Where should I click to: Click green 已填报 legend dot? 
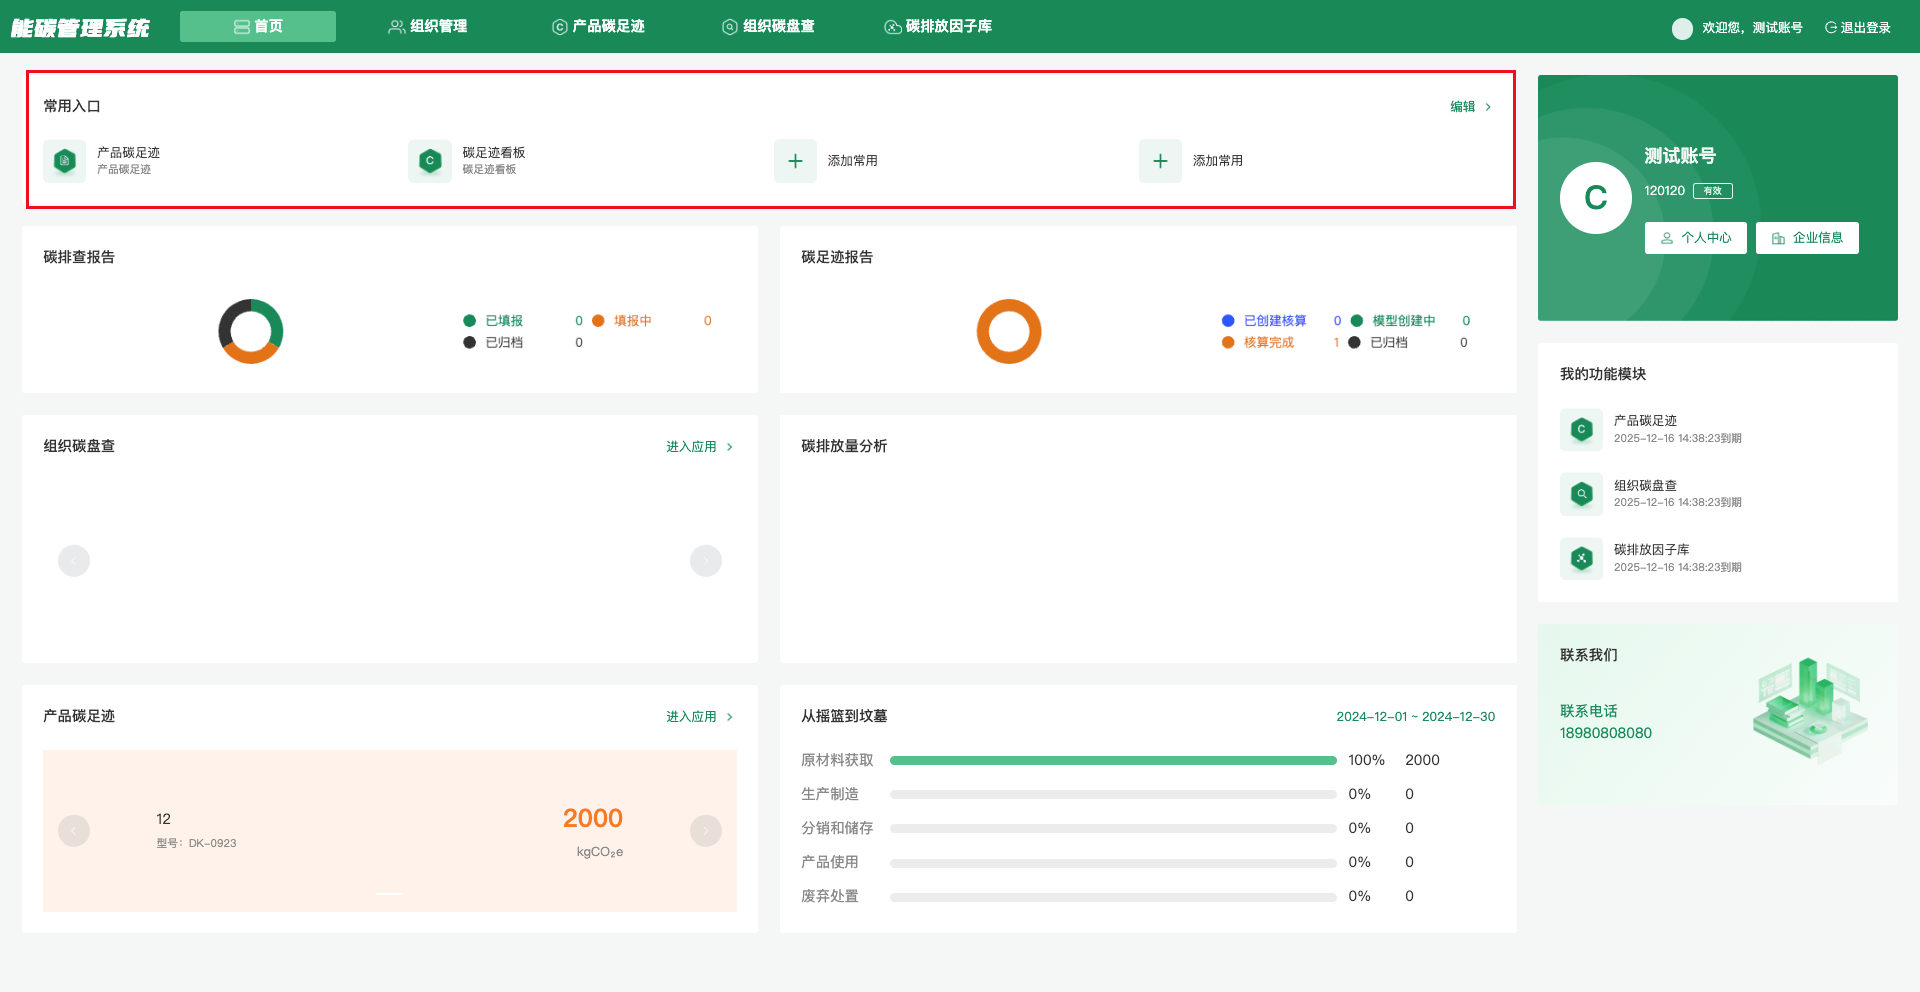click(469, 321)
